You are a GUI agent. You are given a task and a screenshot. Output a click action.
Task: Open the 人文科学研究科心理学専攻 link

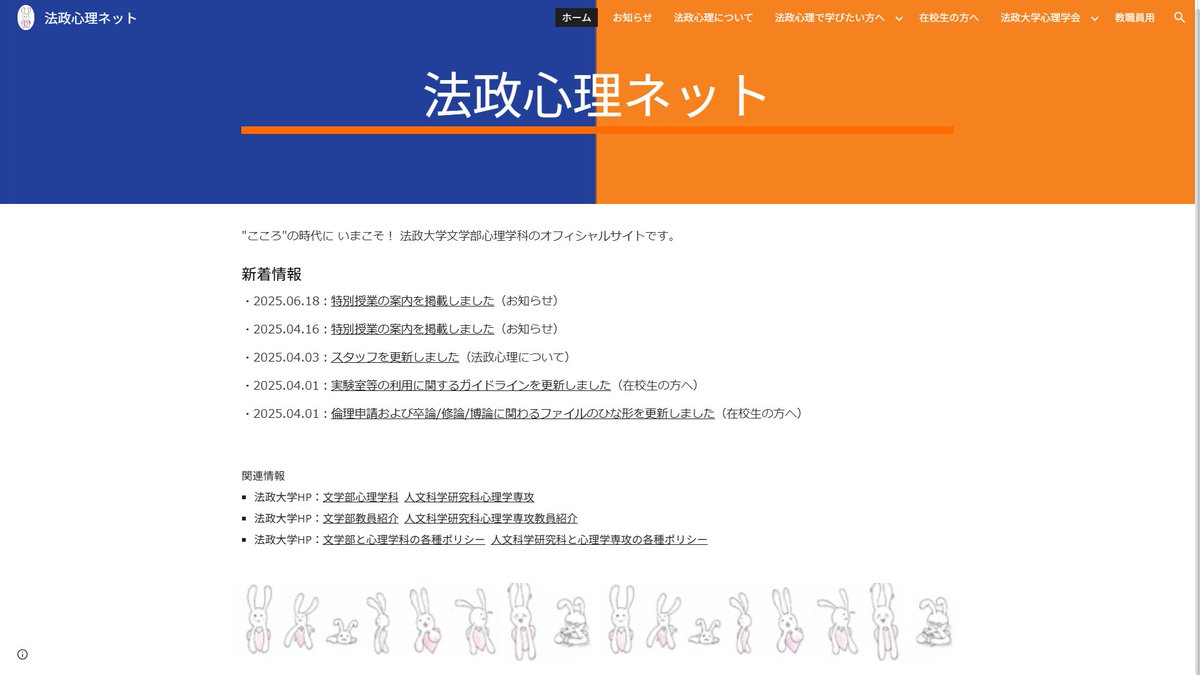point(470,496)
